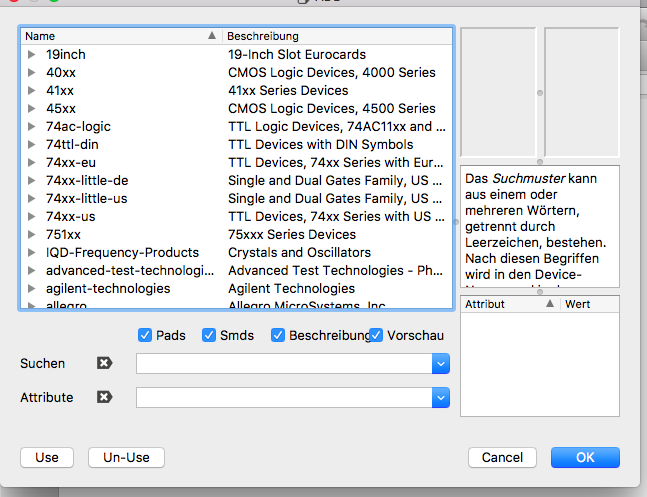Click description 'TTL Devices with DIN Symbols'
This screenshot has height=497, width=647.
coord(321,144)
